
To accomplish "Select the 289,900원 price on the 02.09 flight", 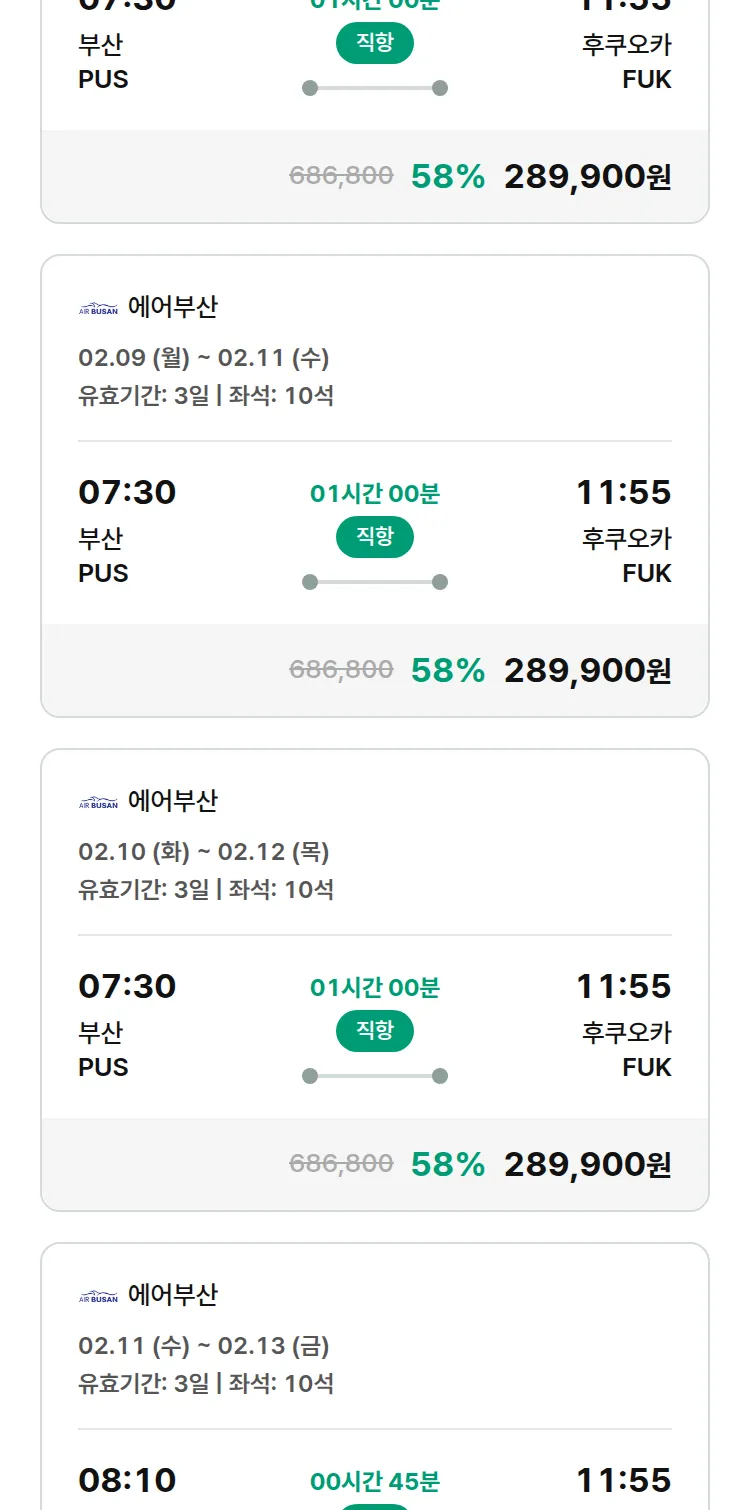I will click(x=587, y=670).
